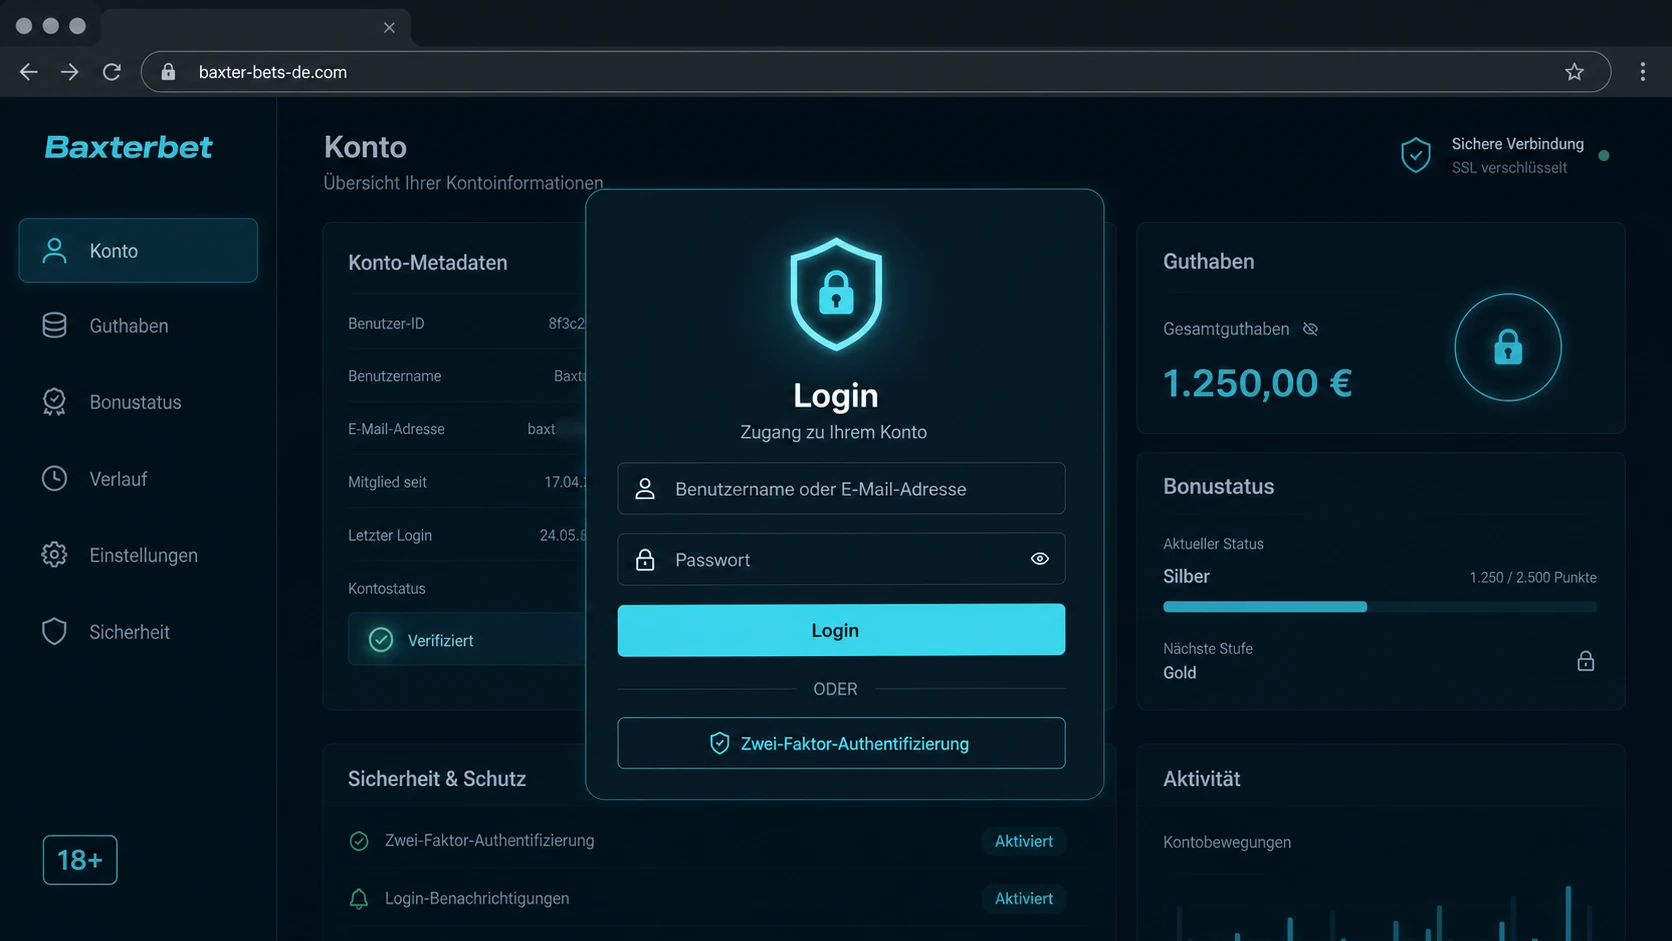Click the cyan Login button
This screenshot has width=1672, height=941.
coord(841,630)
